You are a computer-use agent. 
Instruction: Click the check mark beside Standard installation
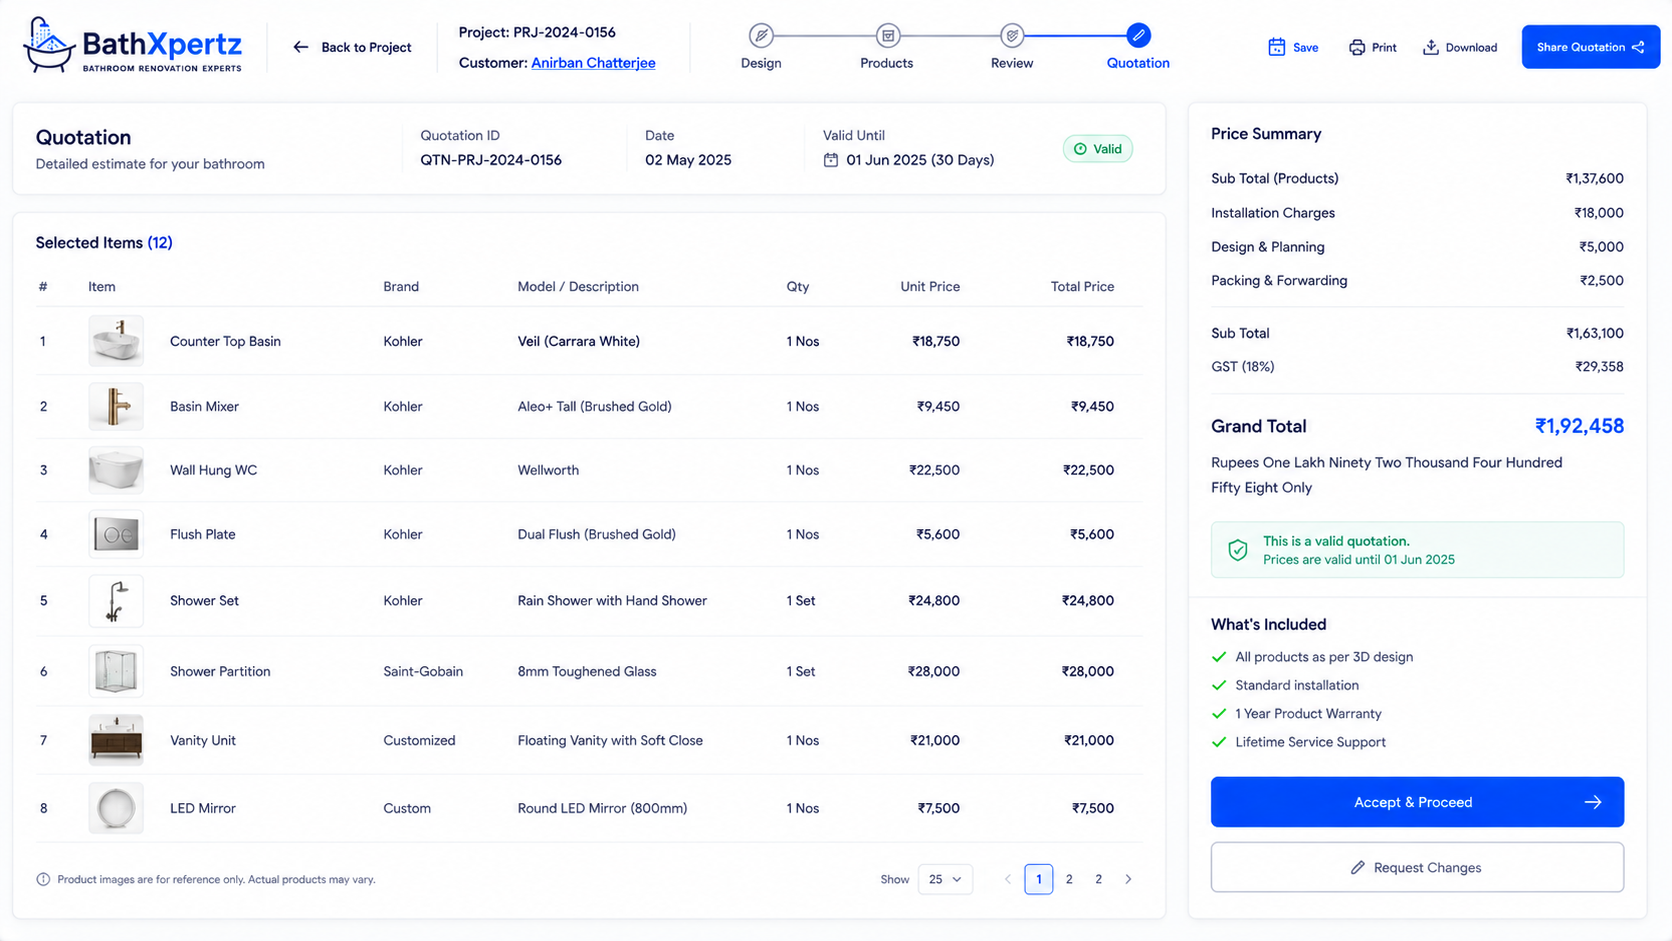1218,685
